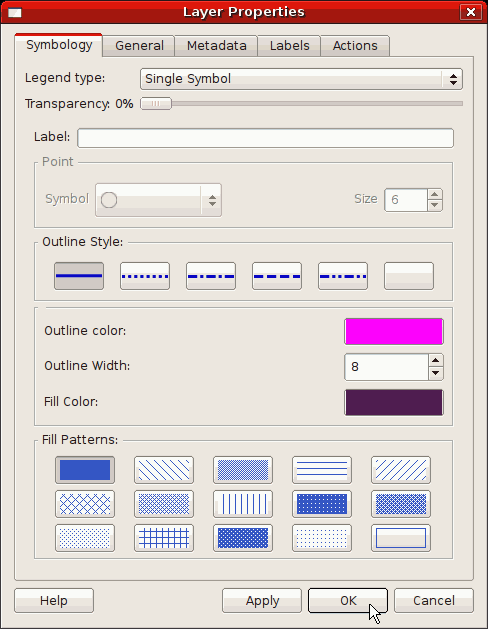The width and height of the screenshot is (488, 629).
Task: Select the square grid fill pattern
Action: click(164, 538)
